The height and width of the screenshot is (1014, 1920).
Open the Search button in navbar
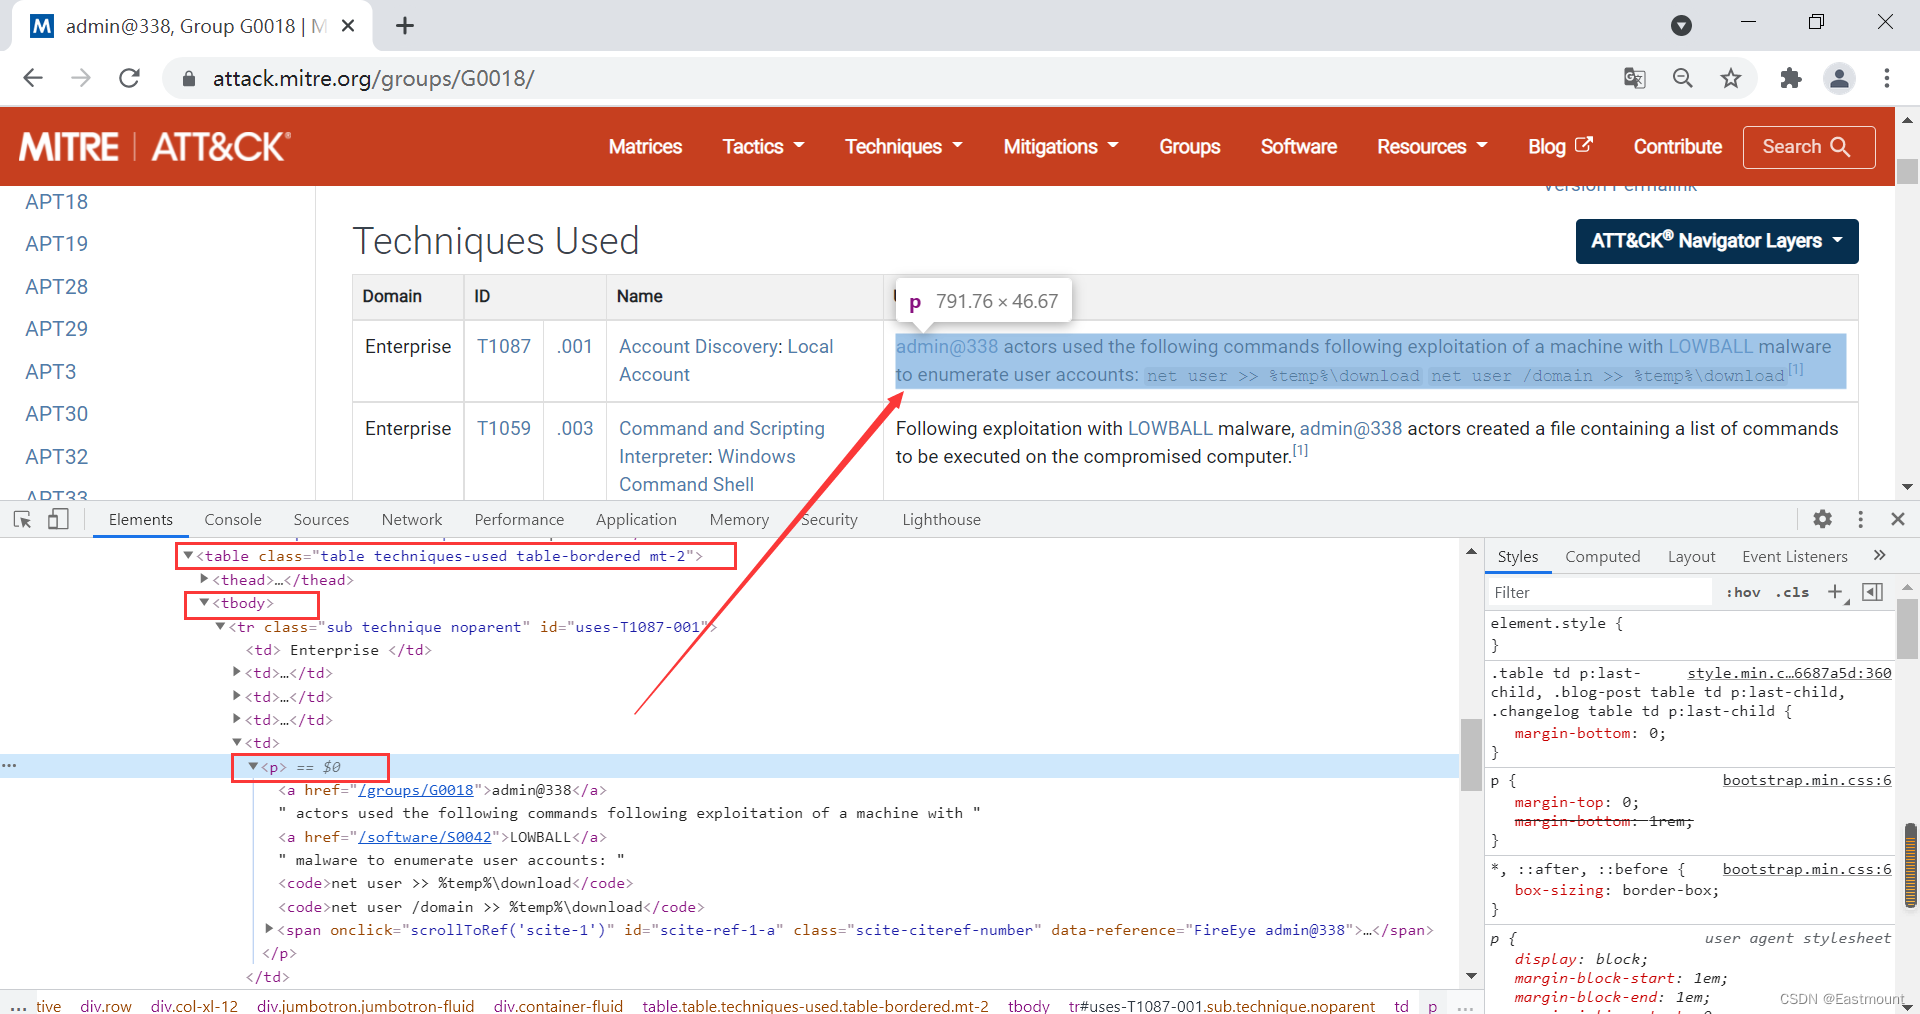(x=1808, y=147)
